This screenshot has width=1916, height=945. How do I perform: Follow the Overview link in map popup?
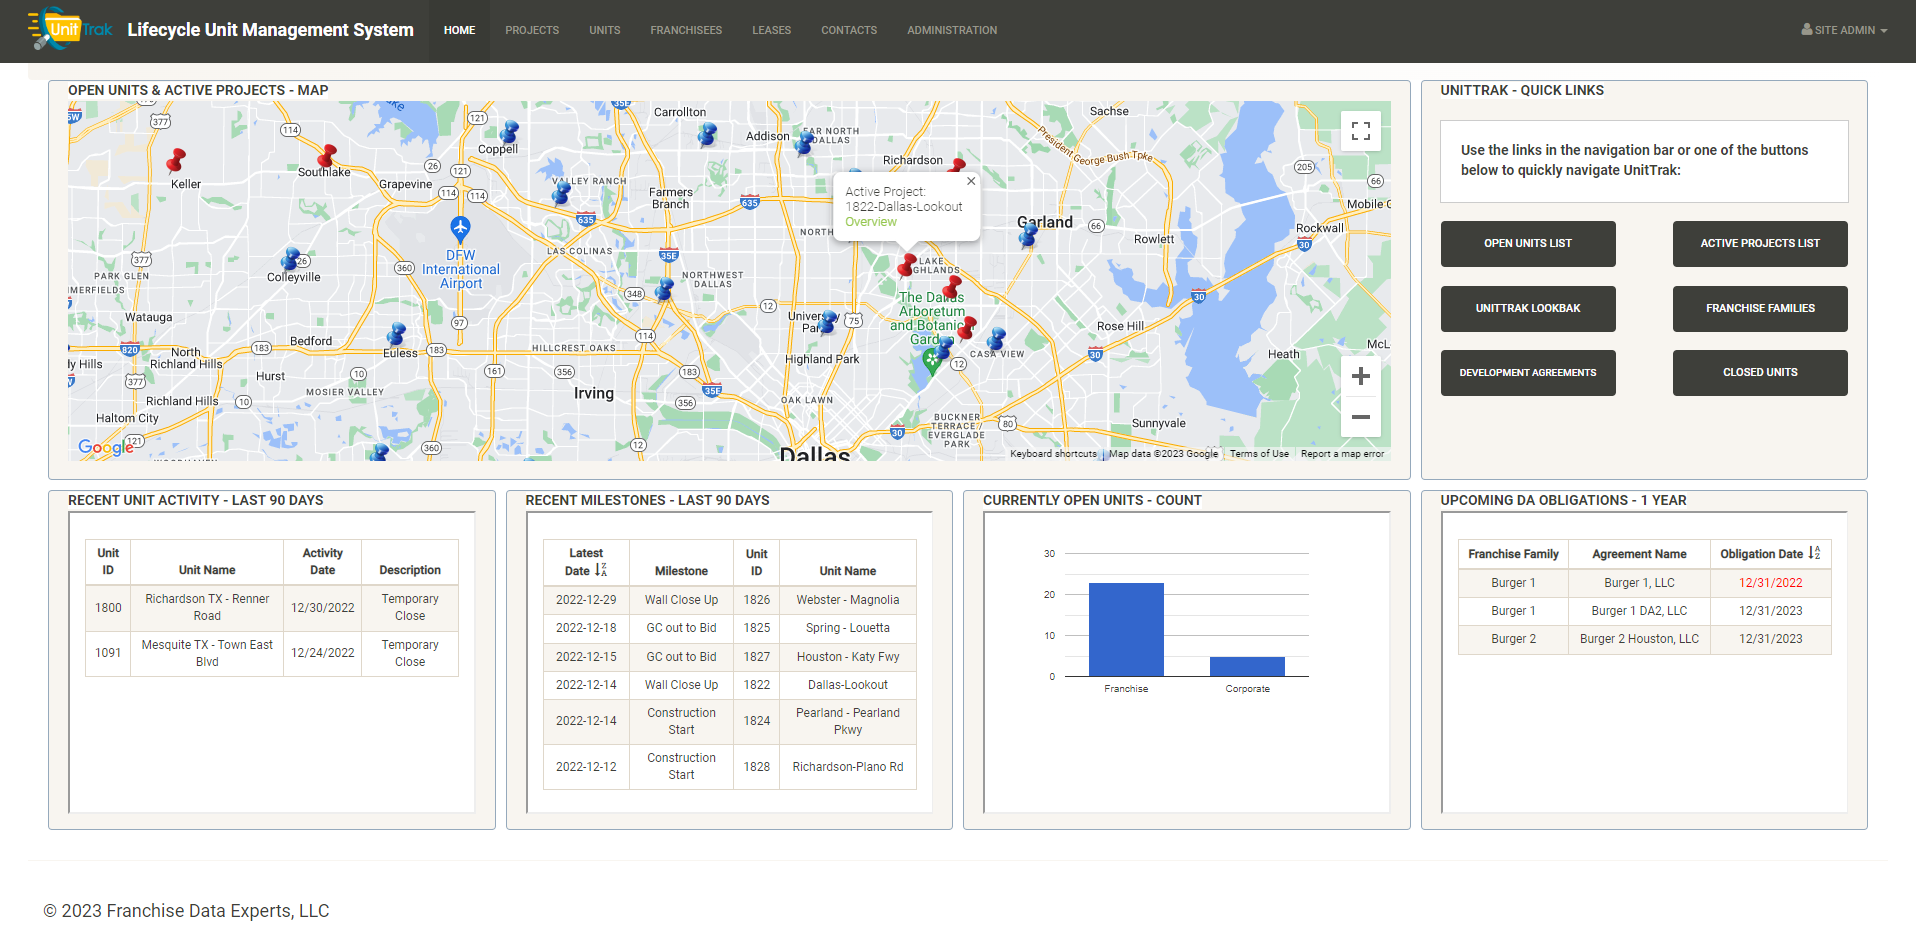pyautogui.click(x=870, y=221)
